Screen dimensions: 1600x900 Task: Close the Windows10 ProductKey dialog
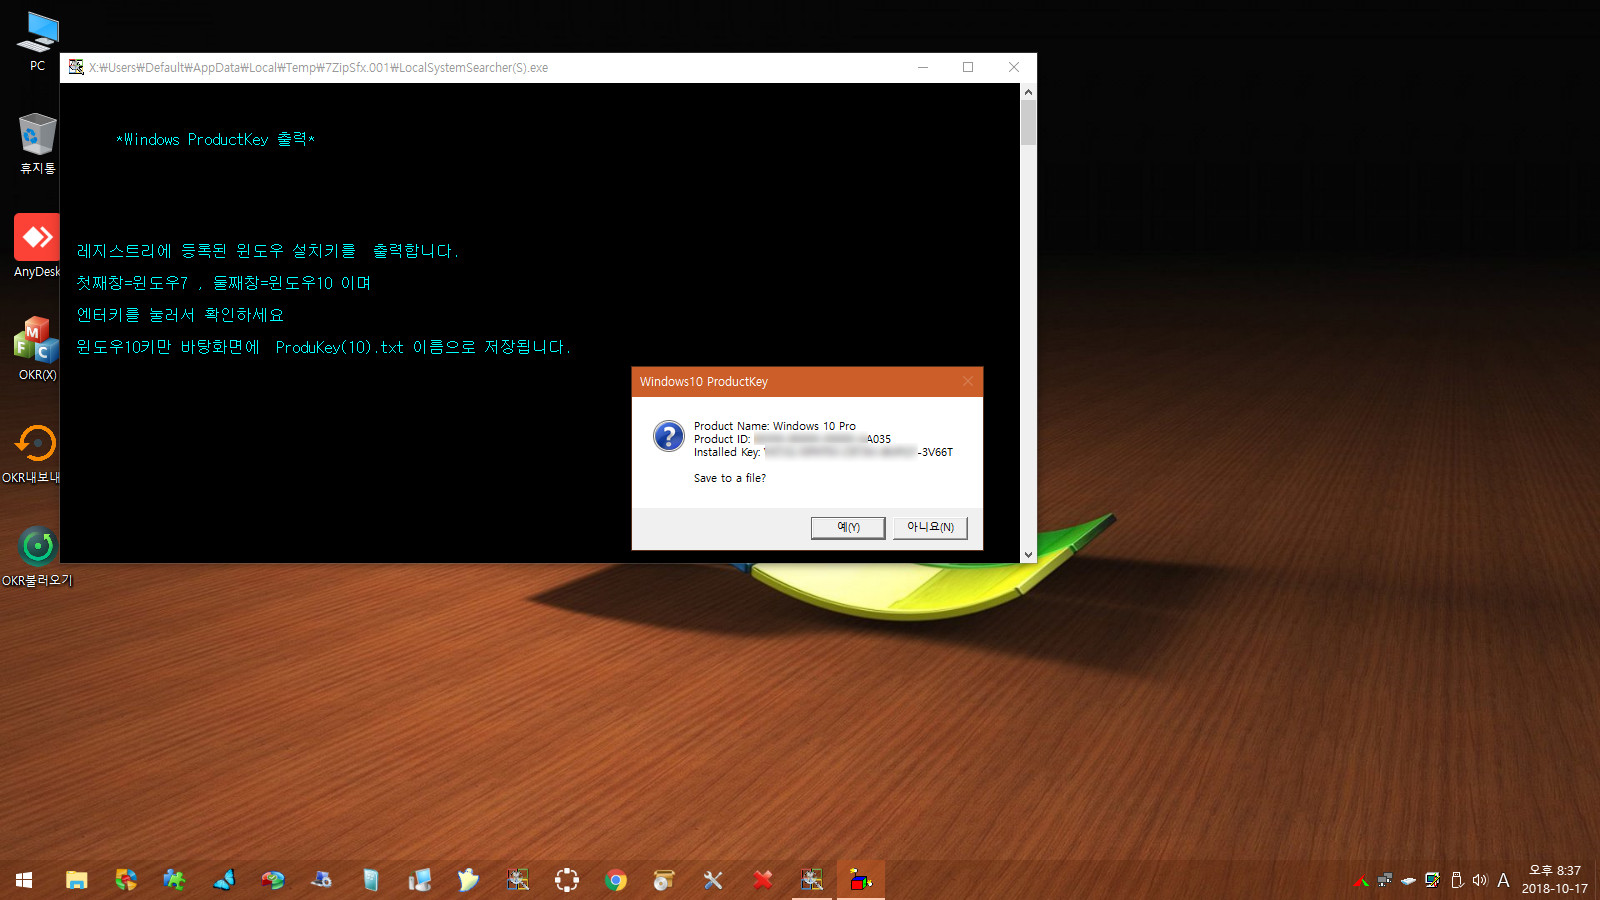(968, 381)
